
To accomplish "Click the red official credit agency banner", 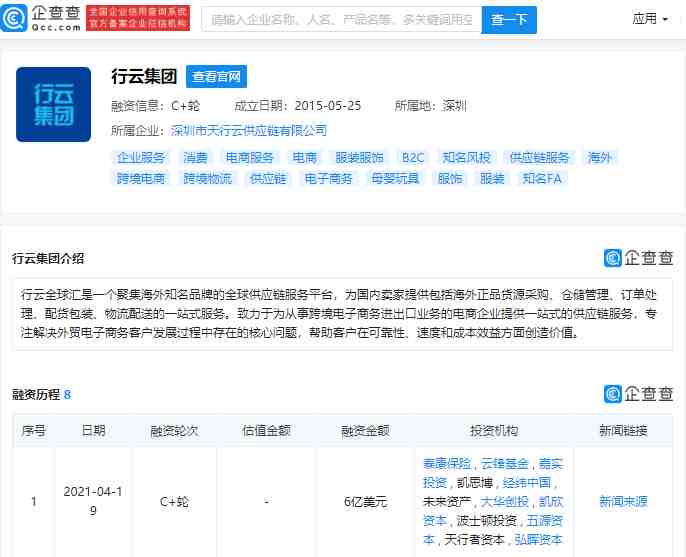I will 138,18.
